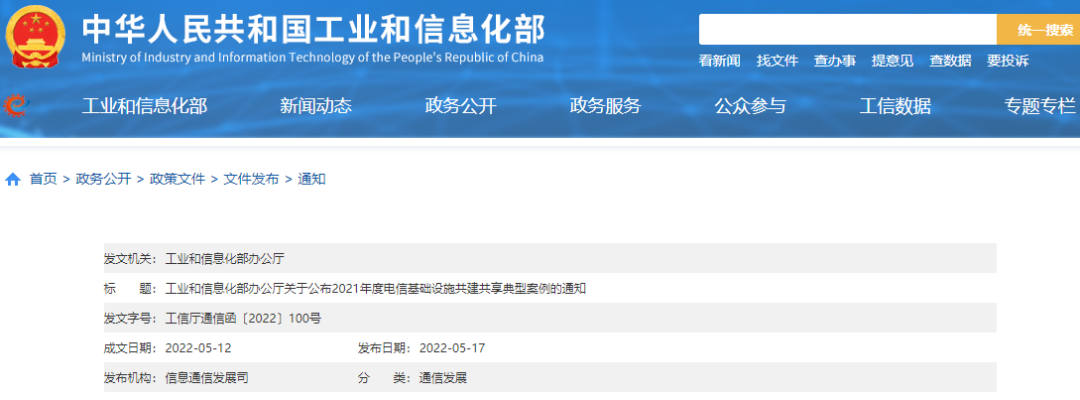Go to 通知 in breadcrumb
Image resolution: width=1080 pixels, height=400 pixels.
[311, 180]
